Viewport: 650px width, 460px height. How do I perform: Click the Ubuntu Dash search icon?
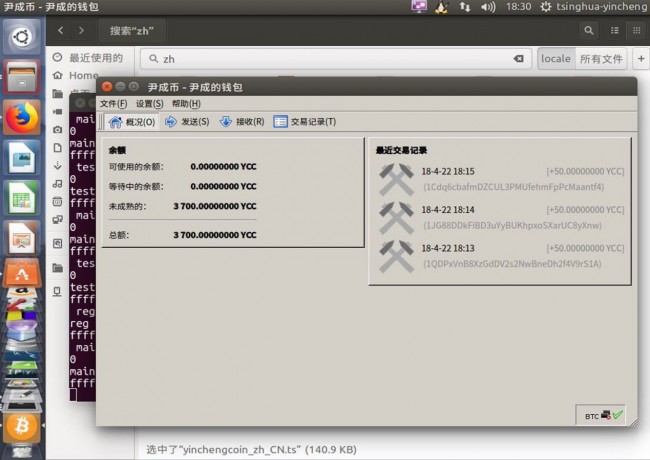coord(21,38)
